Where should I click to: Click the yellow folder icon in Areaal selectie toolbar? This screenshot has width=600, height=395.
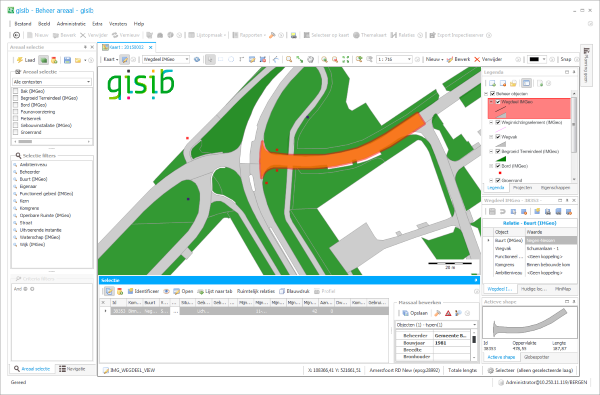click(78, 60)
